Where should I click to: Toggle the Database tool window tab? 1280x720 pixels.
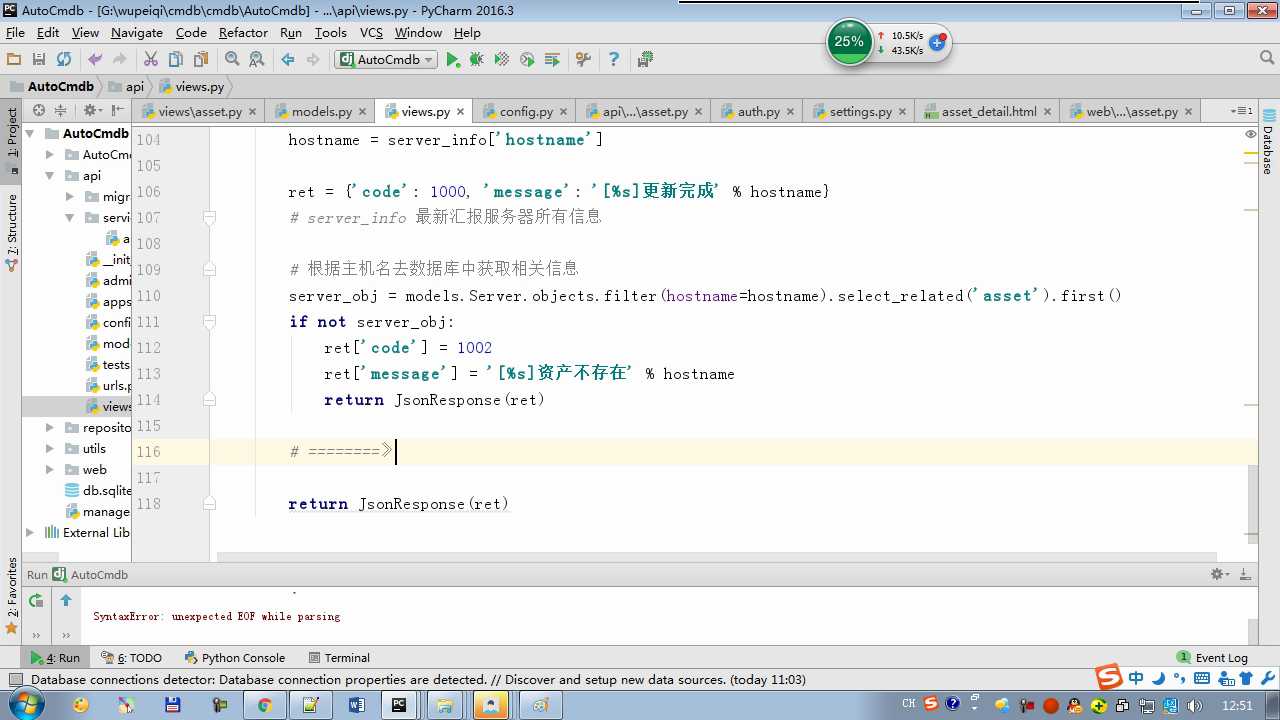pos(1268,144)
